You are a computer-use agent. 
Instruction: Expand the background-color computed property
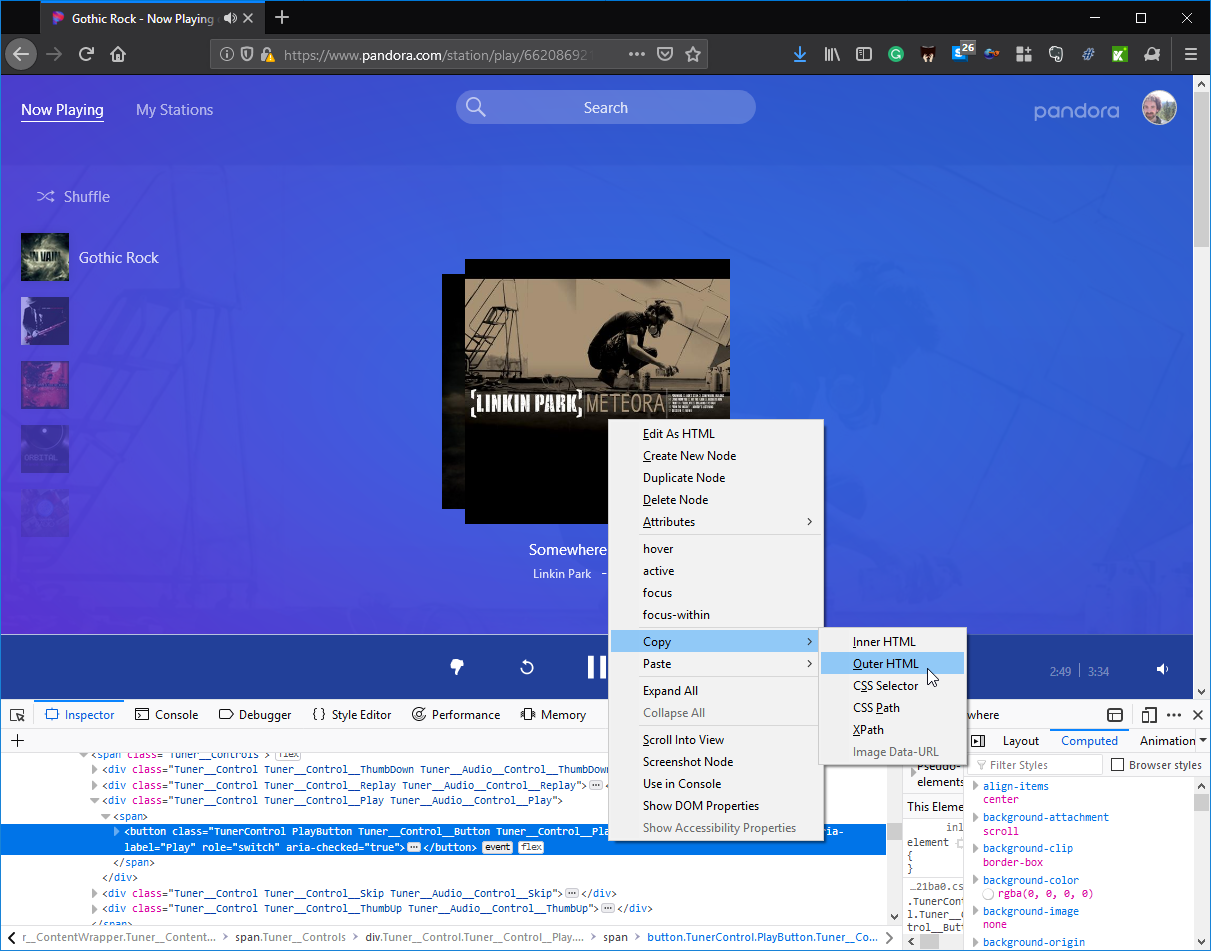(x=977, y=880)
